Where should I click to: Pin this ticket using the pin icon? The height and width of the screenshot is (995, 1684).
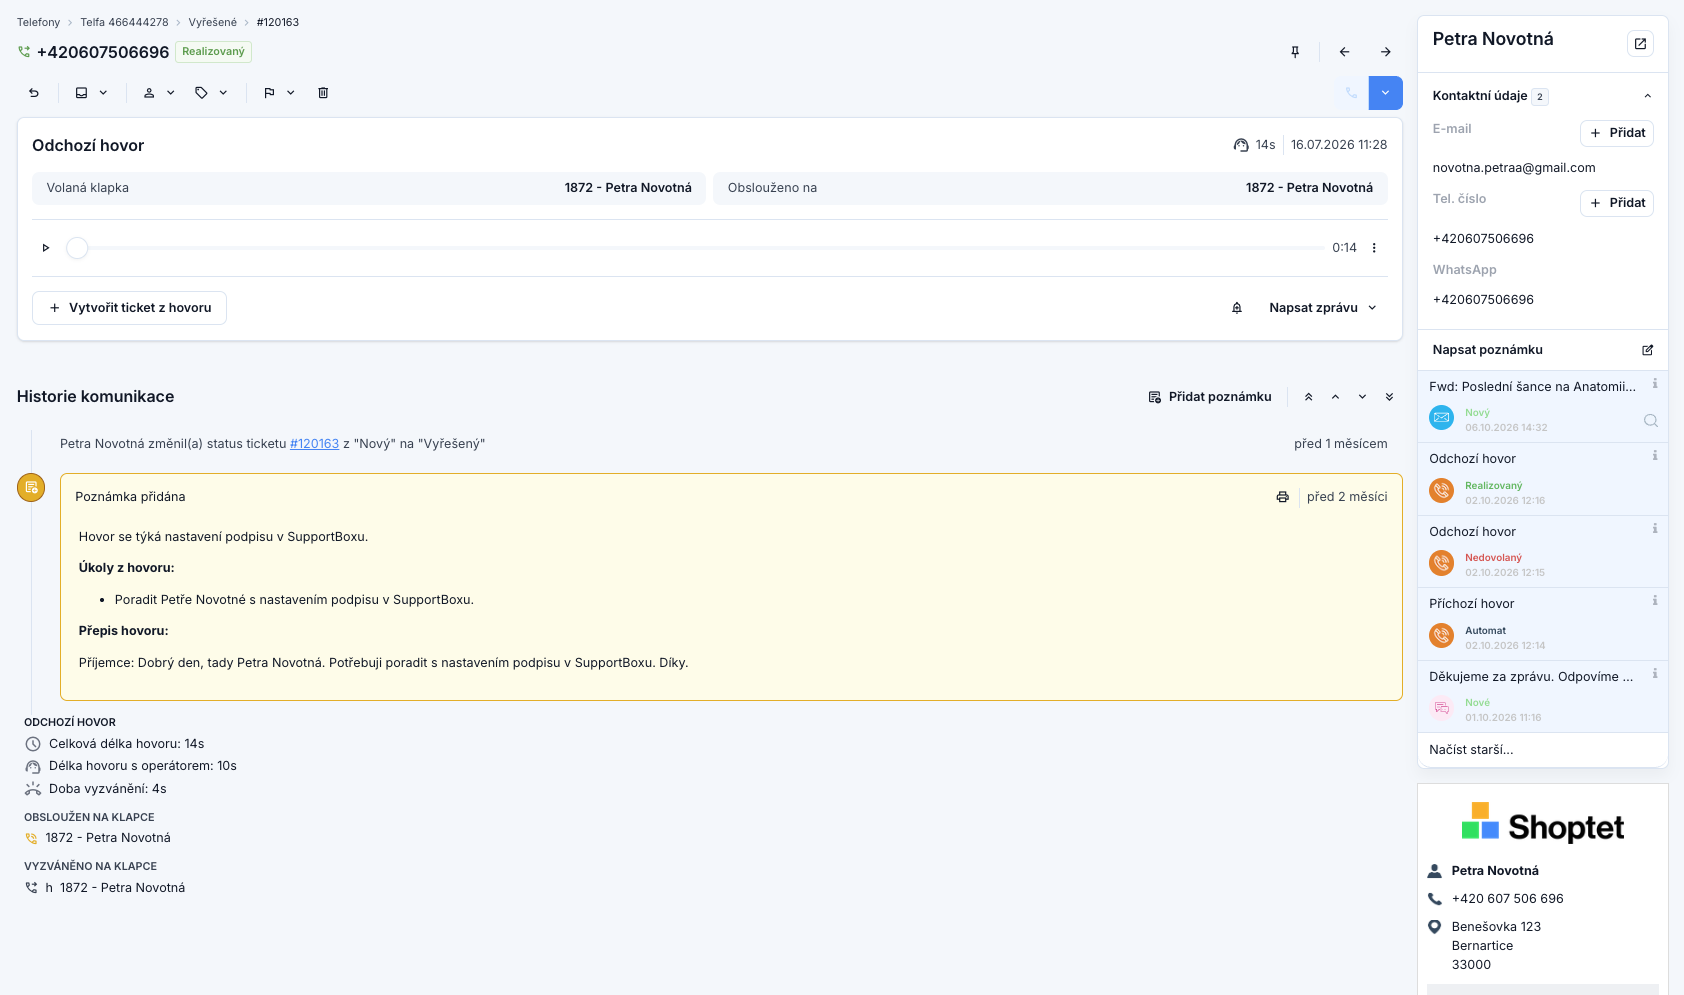(x=1295, y=52)
